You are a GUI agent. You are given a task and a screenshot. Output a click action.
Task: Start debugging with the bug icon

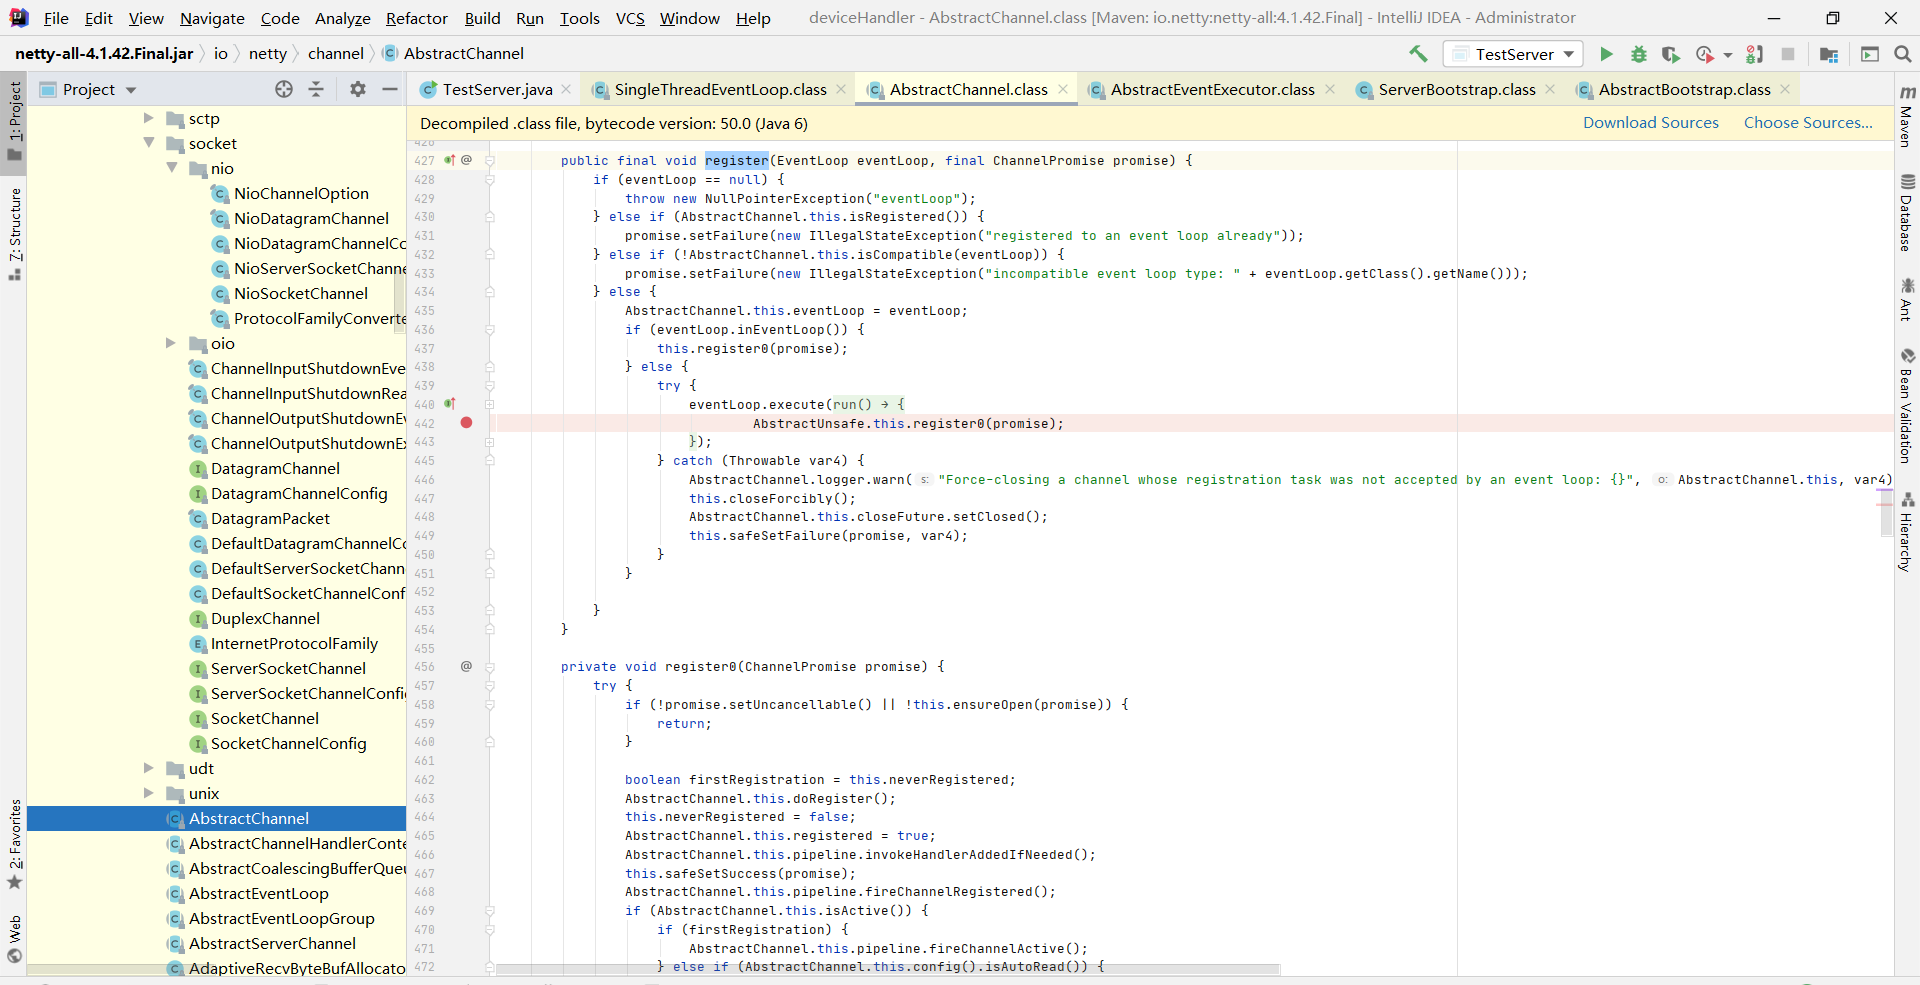(1639, 54)
